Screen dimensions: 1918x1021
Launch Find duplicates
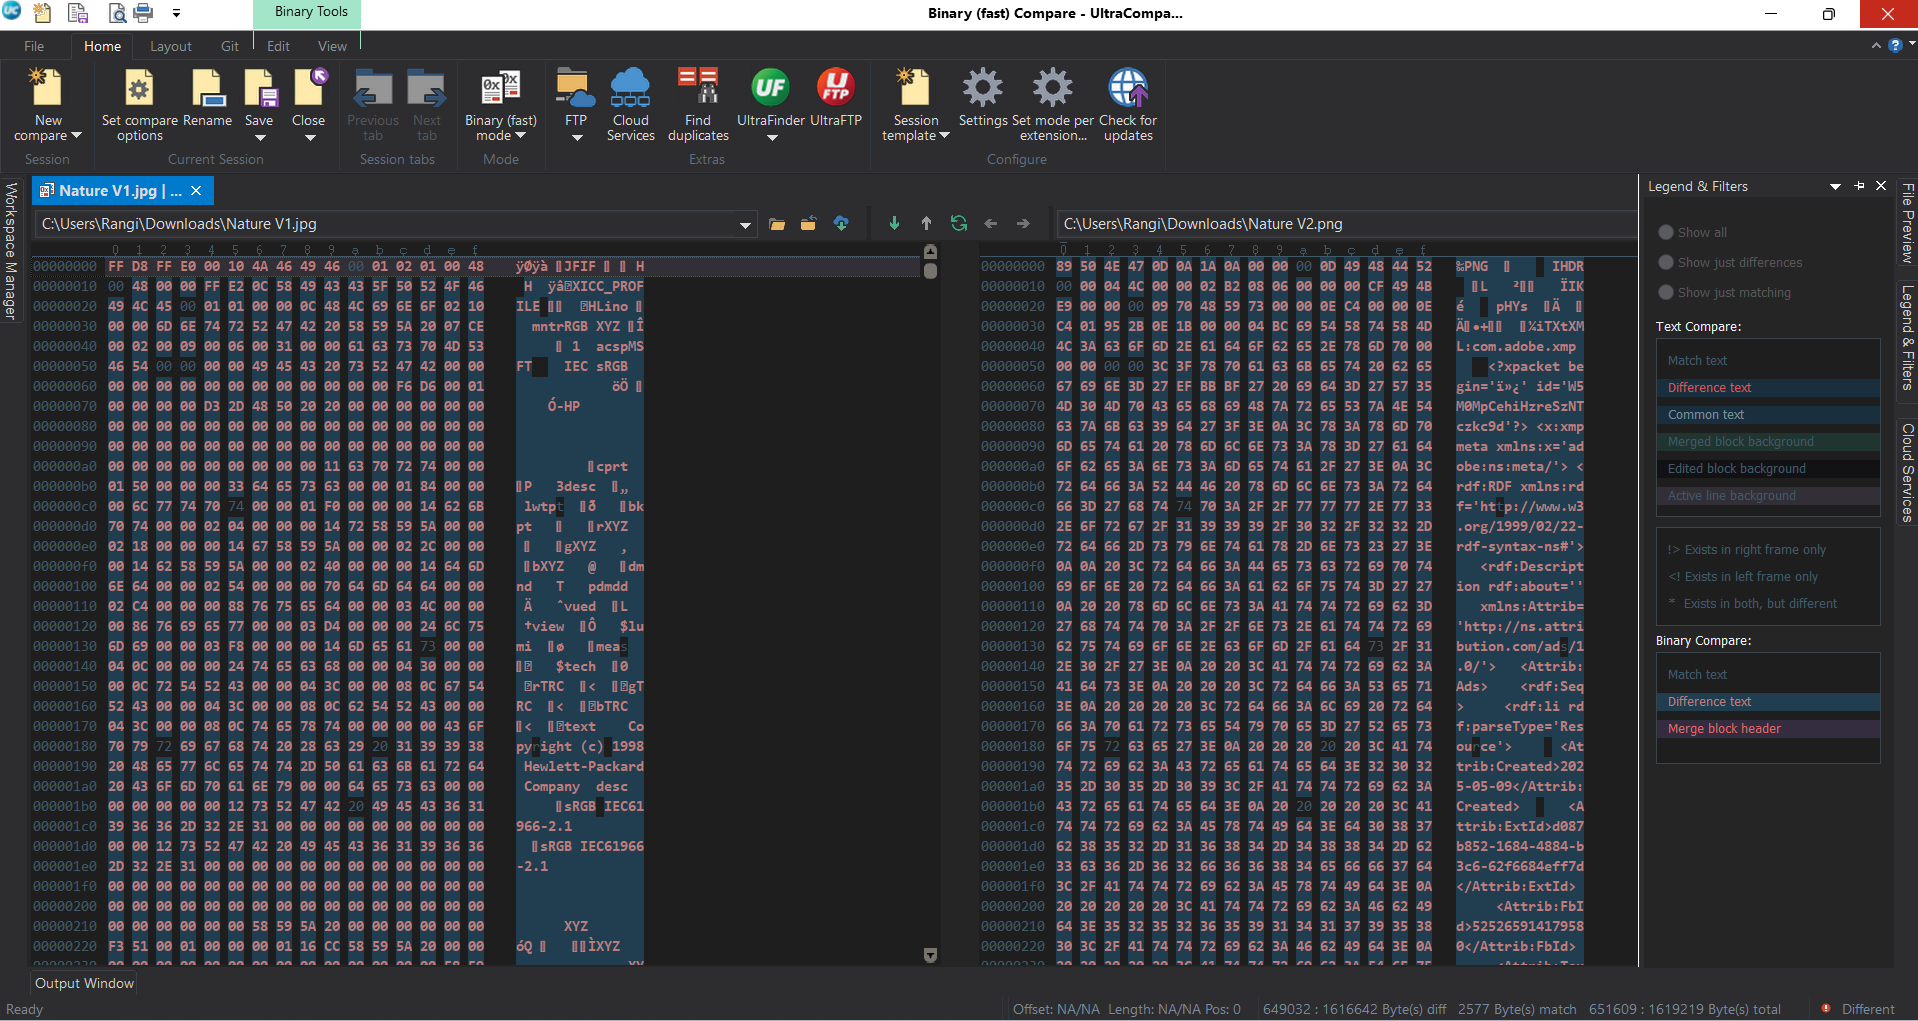(698, 105)
